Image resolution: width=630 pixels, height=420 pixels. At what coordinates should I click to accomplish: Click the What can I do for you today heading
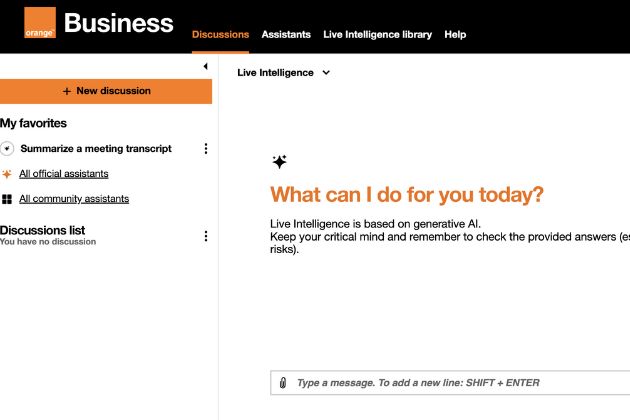407,195
